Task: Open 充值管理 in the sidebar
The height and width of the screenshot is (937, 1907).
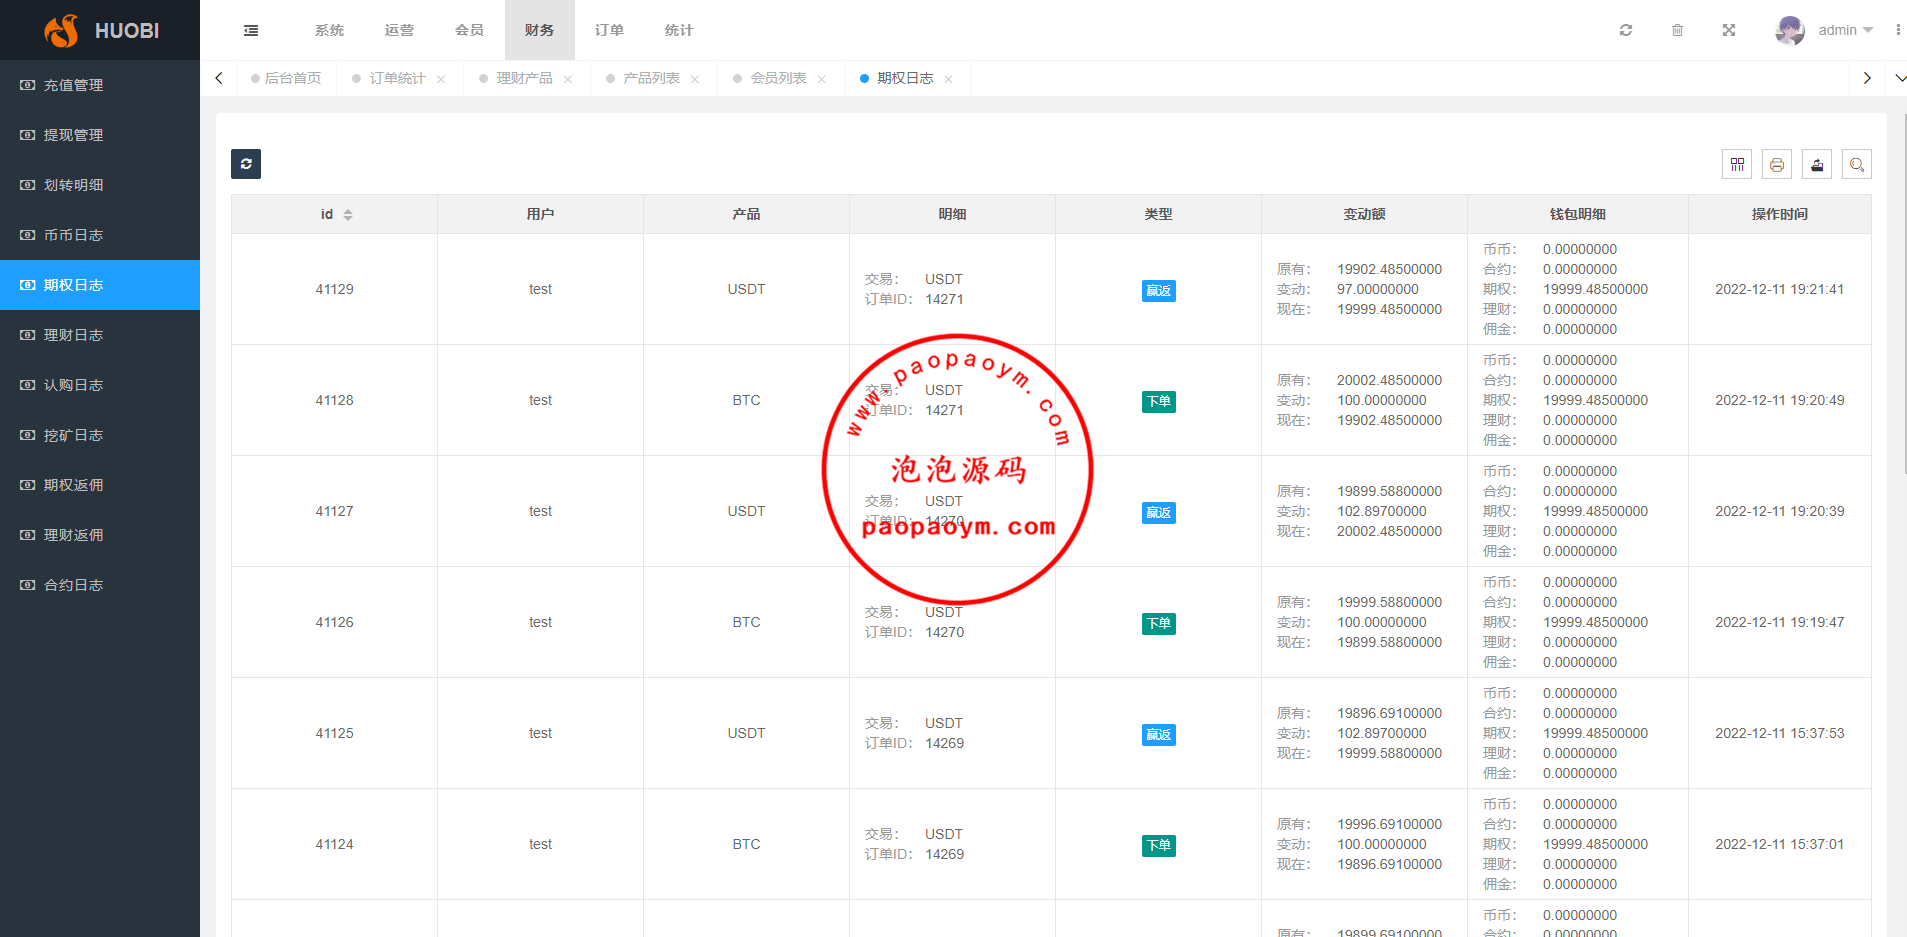Action: click(x=100, y=85)
